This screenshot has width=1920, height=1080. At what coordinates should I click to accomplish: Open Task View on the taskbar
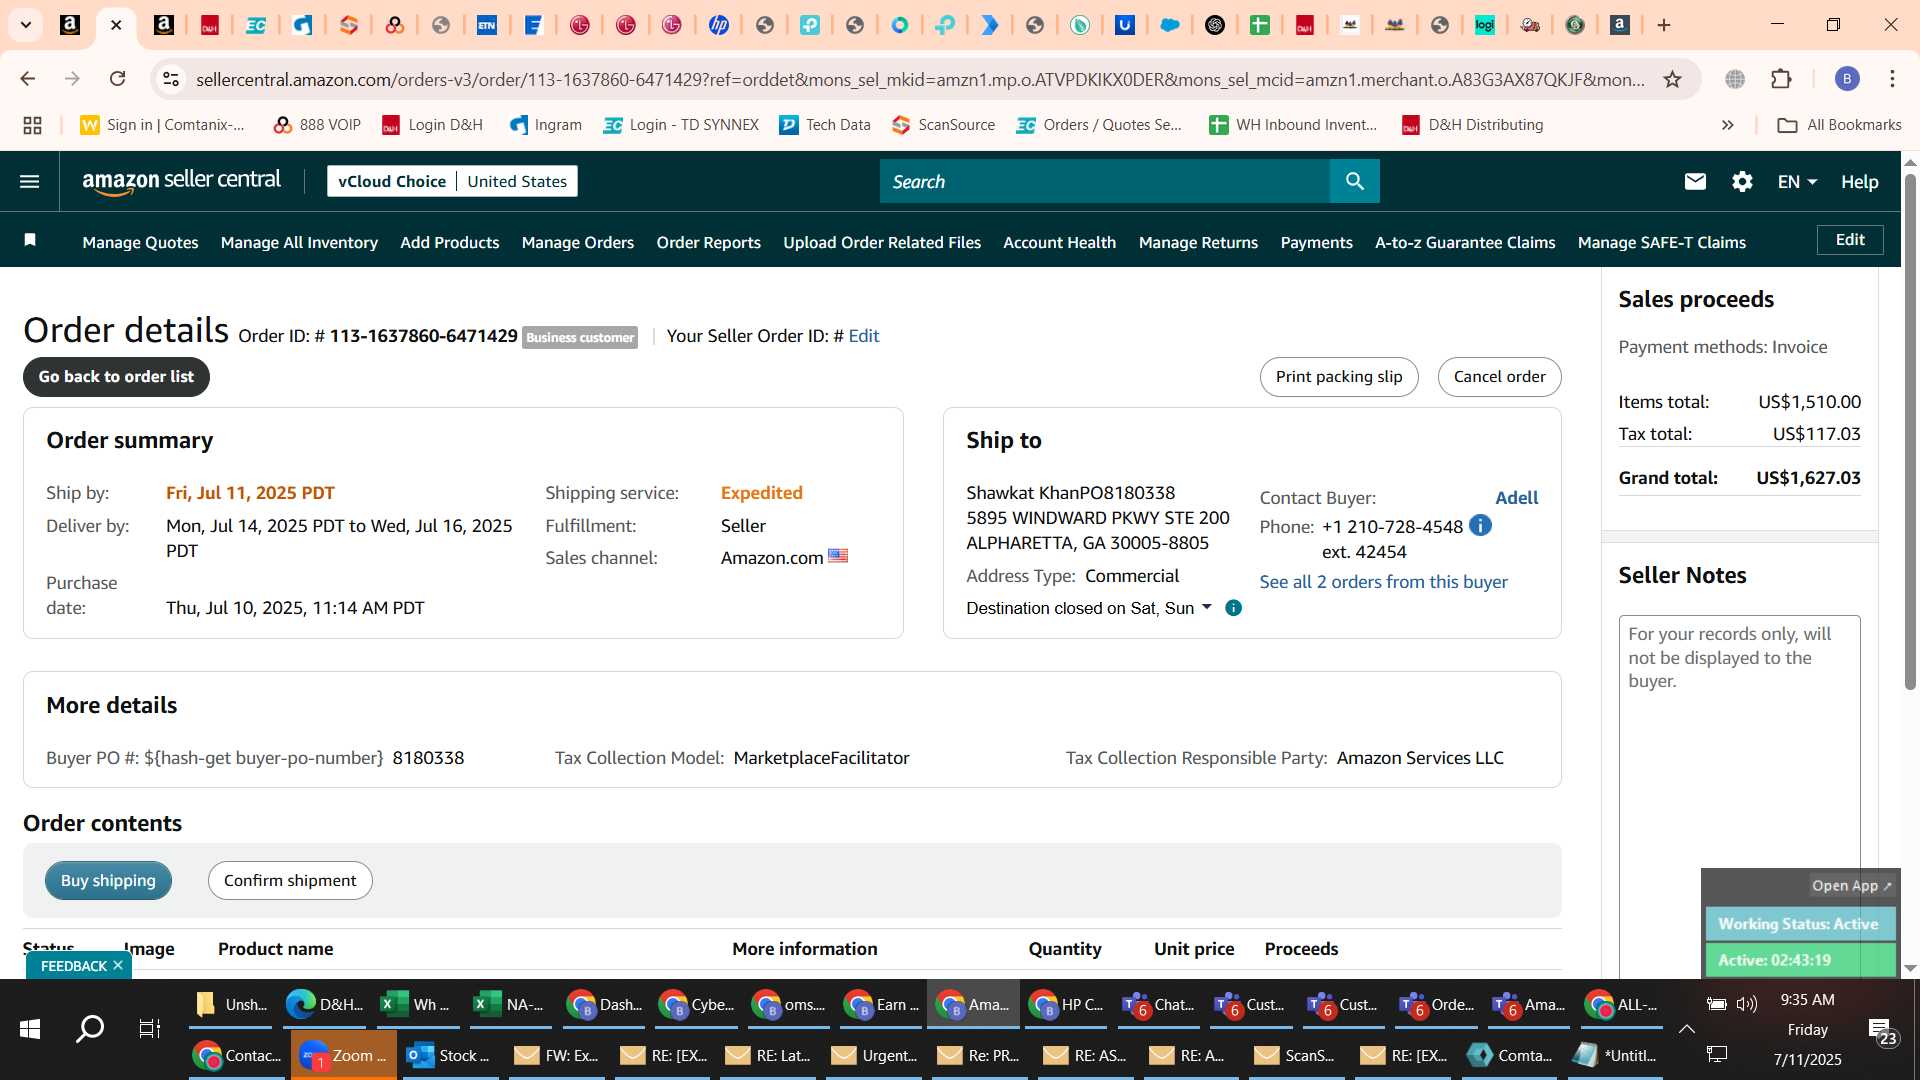point(149,1029)
